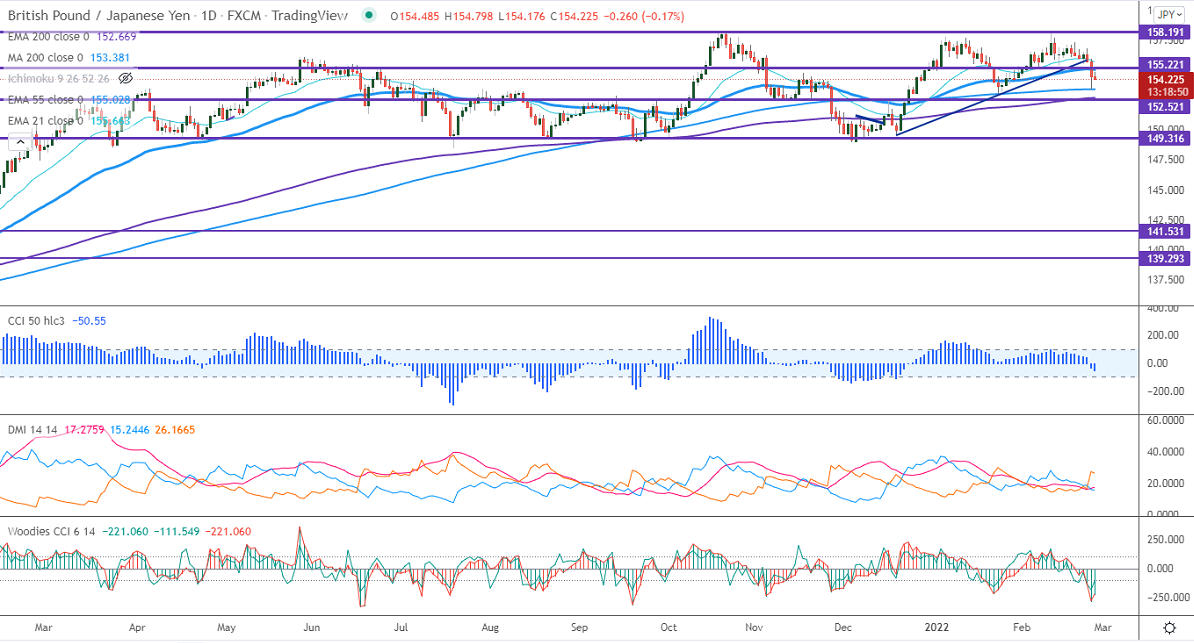Click the MA 200 value 153.381

[110, 57]
